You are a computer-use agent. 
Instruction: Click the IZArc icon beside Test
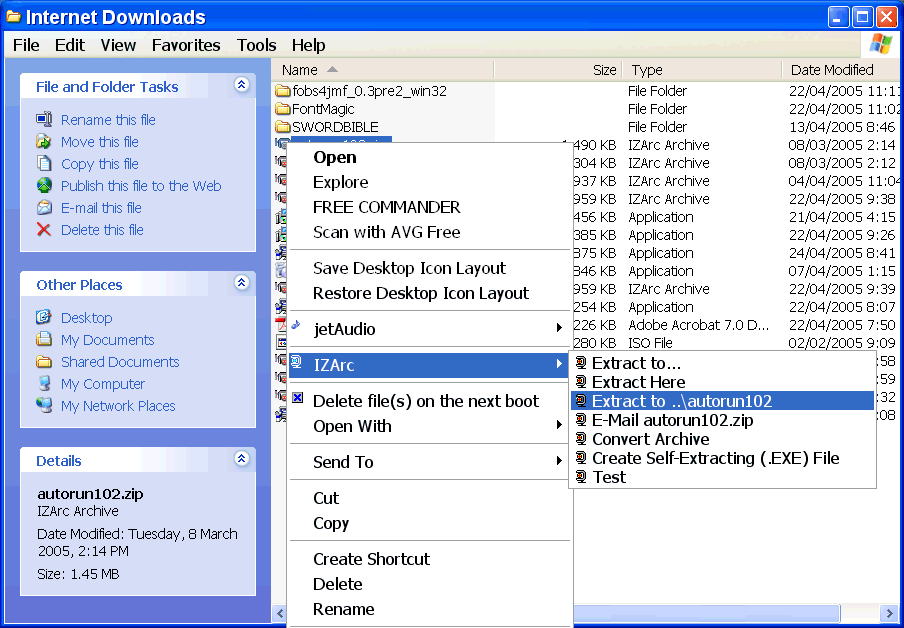tap(581, 477)
